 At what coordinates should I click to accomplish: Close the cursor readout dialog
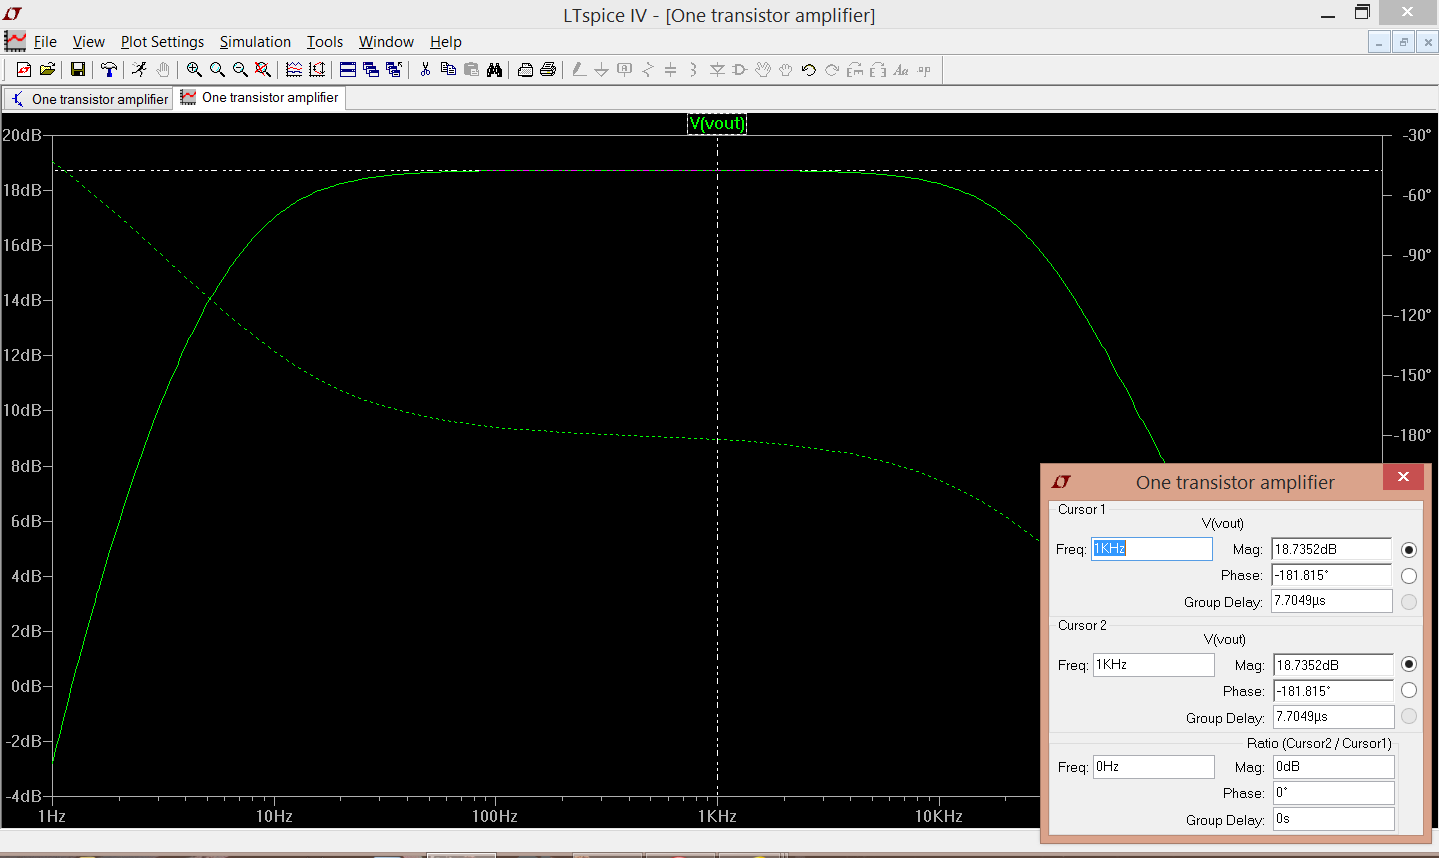[x=1403, y=477]
